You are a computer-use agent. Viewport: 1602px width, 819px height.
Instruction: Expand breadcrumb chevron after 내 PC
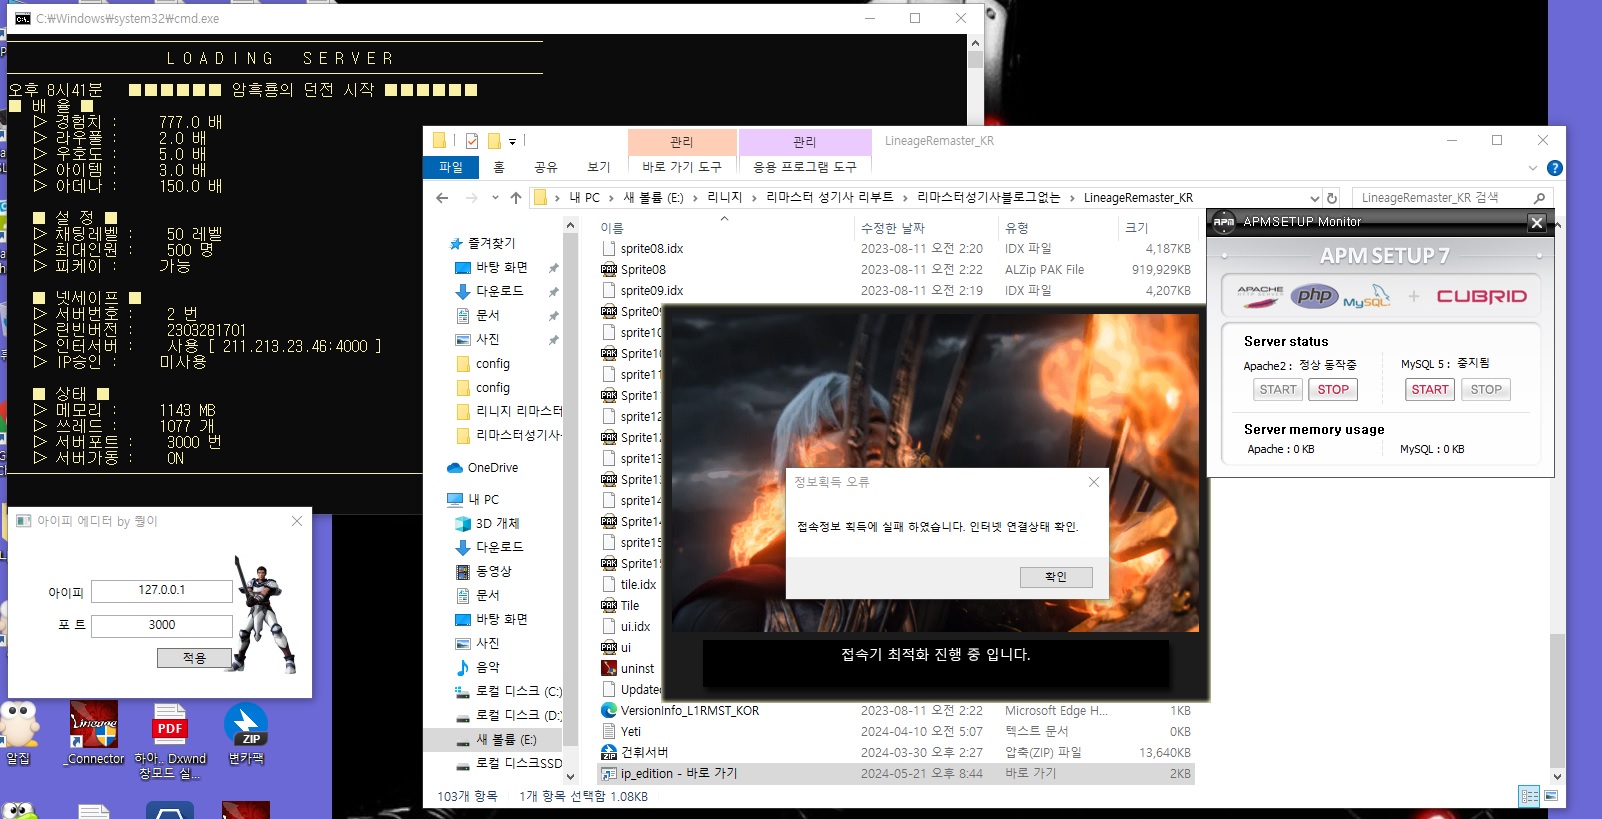point(610,198)
